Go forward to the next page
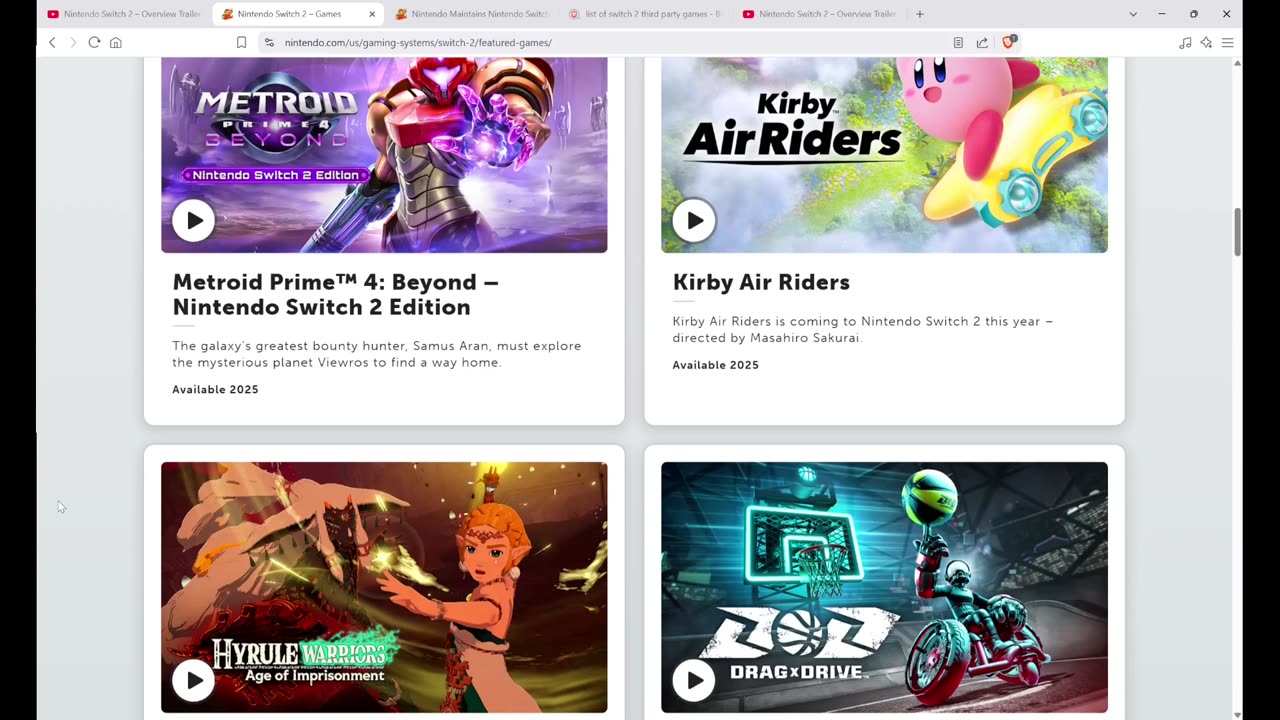Image resolution: width=1280 pixels, height=720 pixels. (72, 42)
